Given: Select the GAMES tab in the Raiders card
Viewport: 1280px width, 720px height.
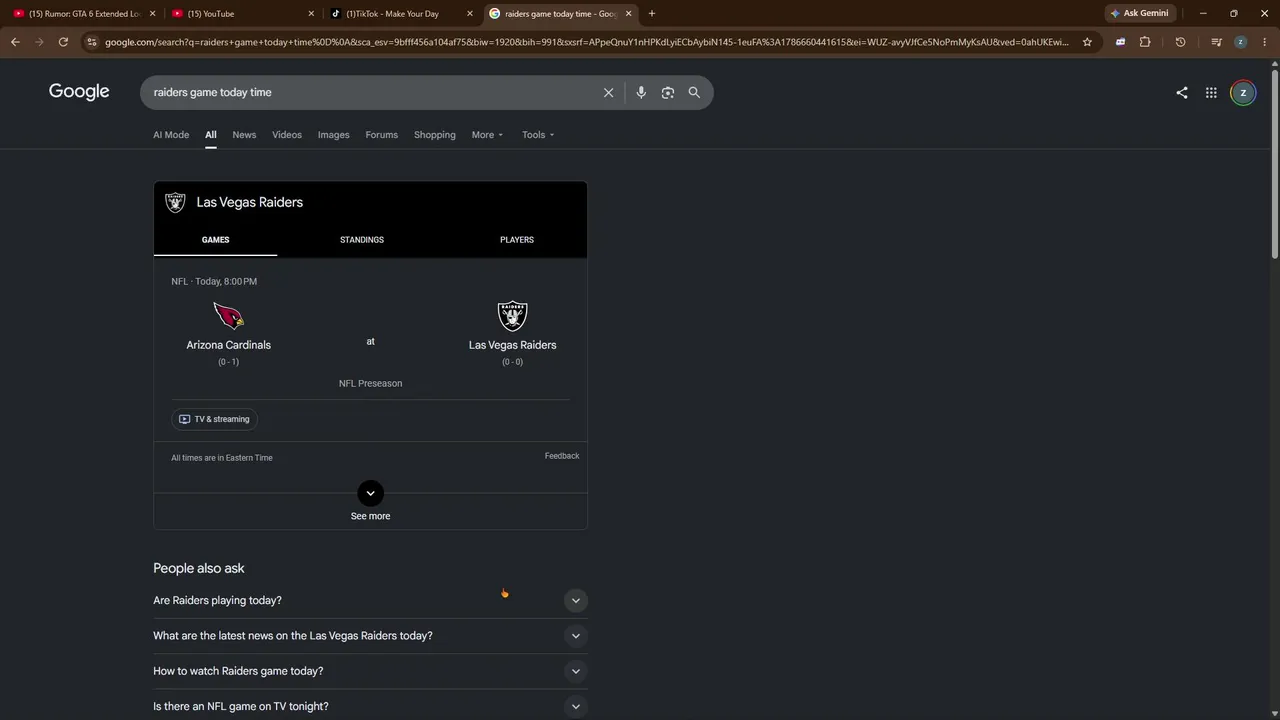Looking at the screenshot, I should coord(215,240).
